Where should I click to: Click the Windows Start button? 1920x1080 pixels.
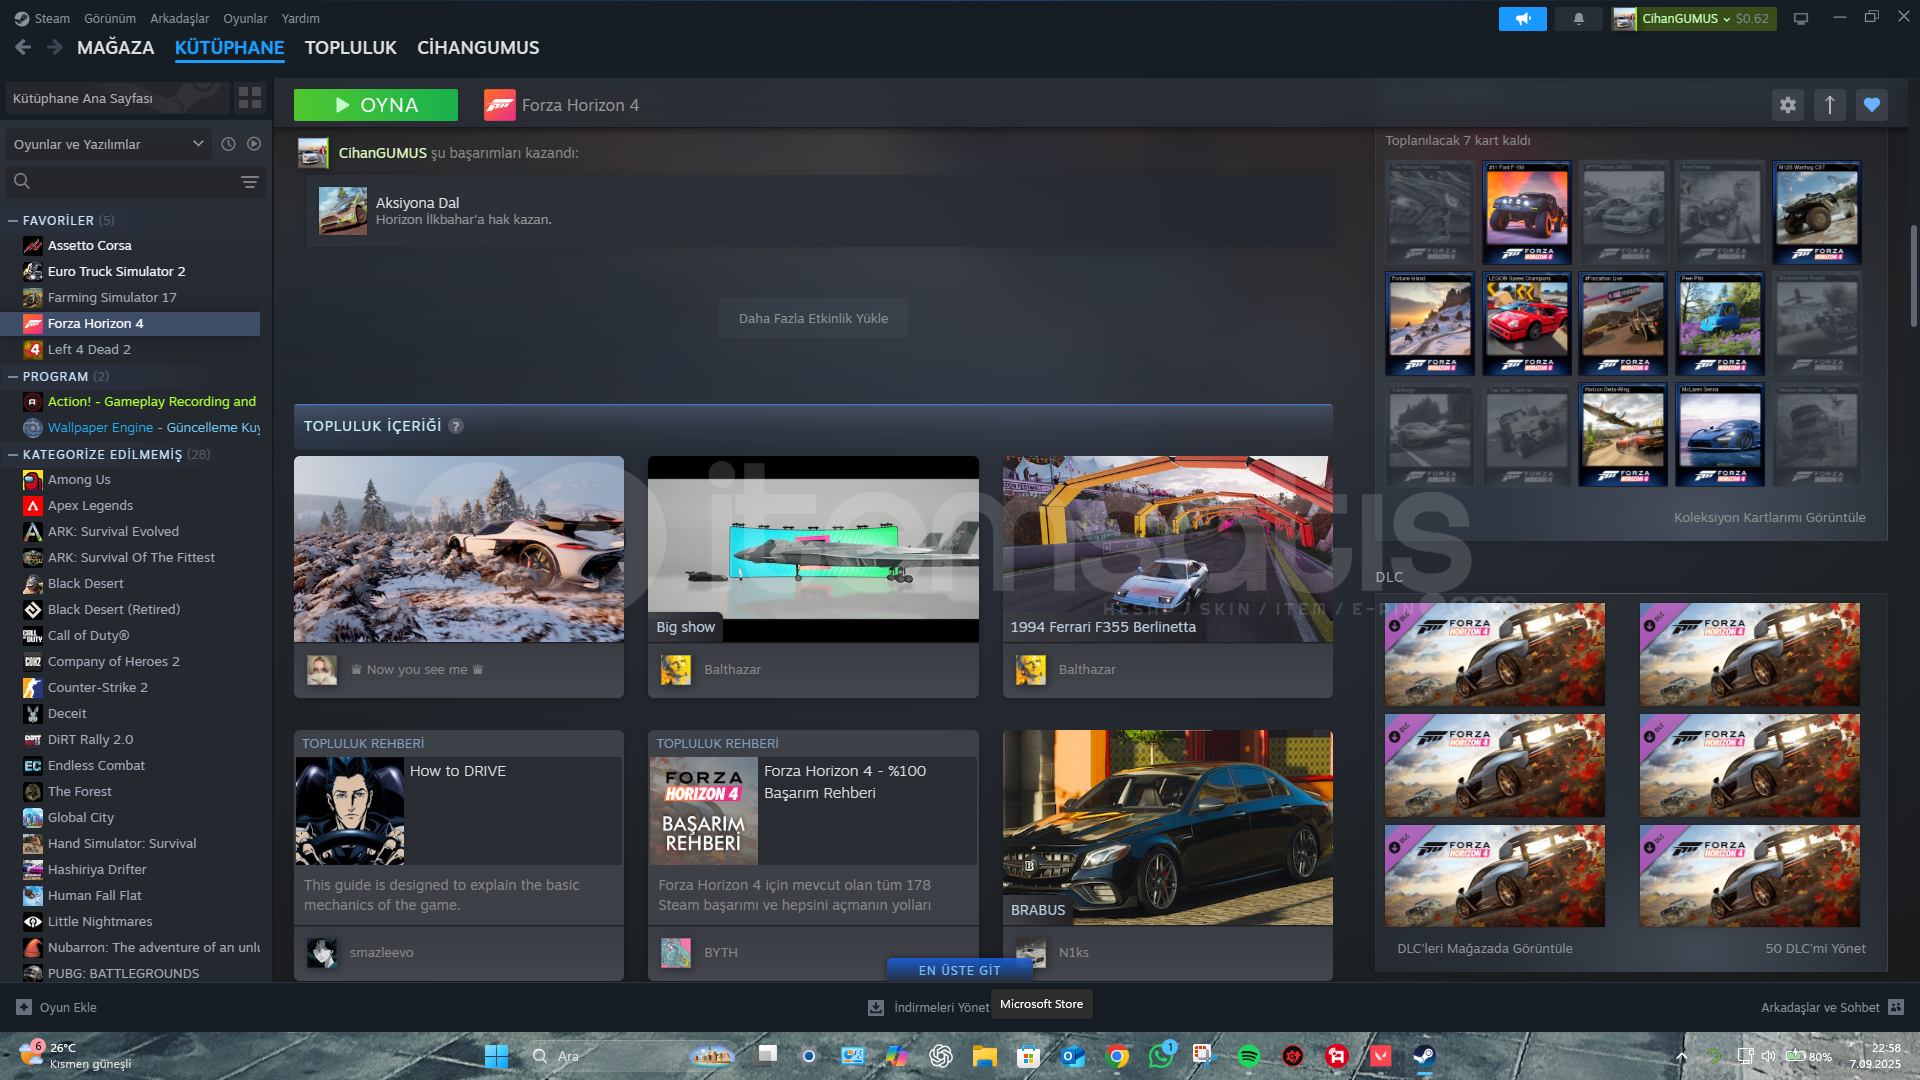tap(496, 1056)
